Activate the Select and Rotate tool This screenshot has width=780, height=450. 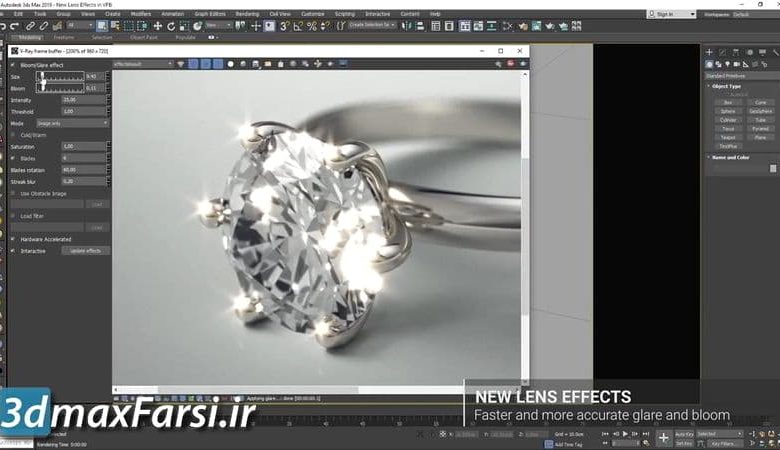click(x=171, y=26)
